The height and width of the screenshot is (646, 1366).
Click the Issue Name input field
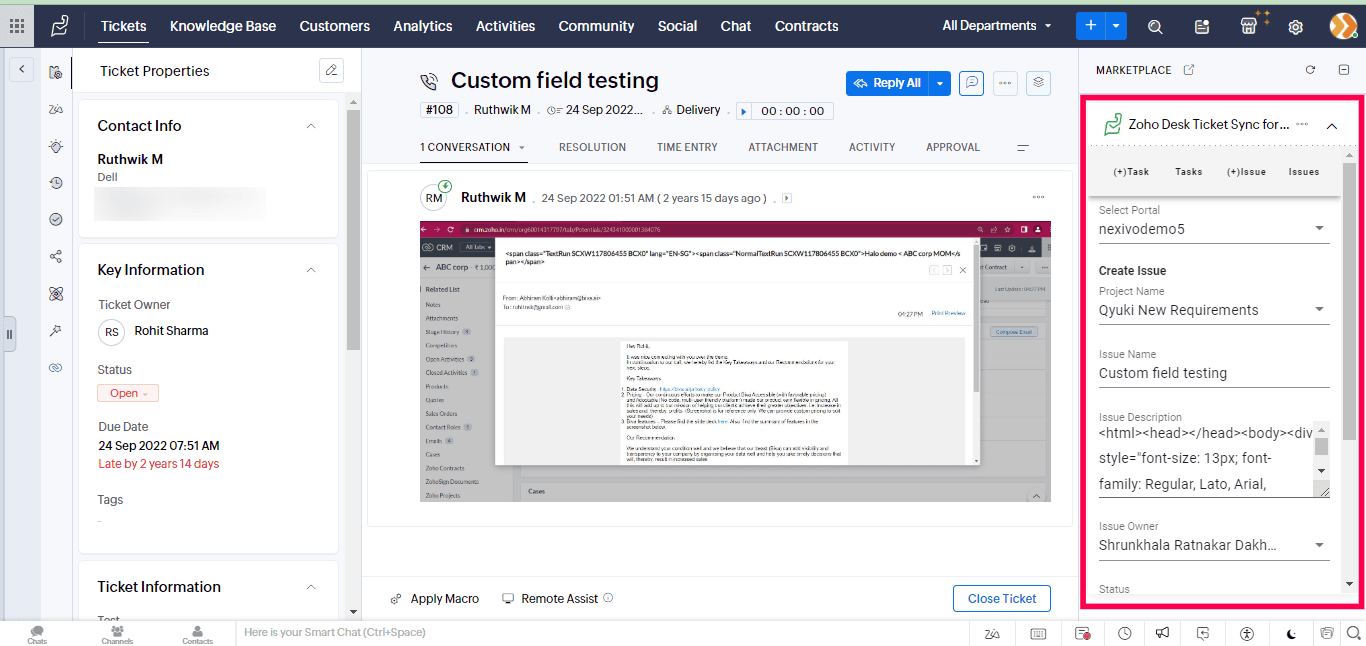pos(1214,373)
